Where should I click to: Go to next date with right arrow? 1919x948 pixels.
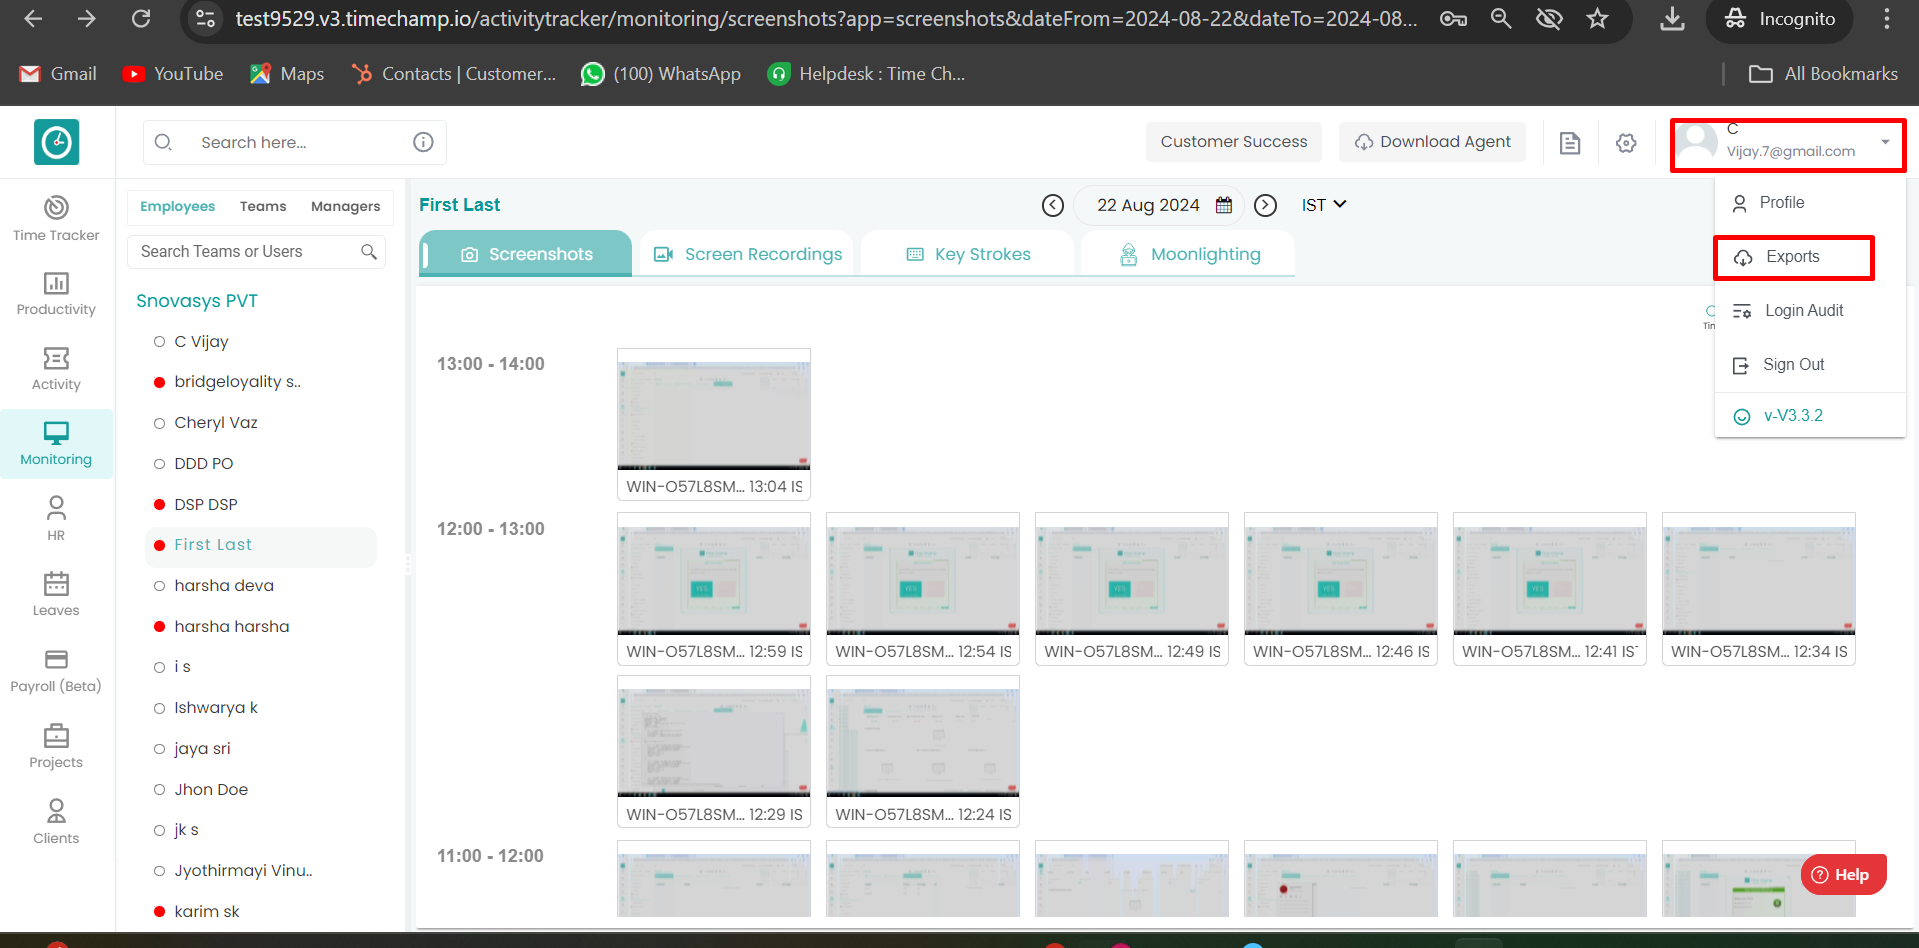tap(1266, 205)
